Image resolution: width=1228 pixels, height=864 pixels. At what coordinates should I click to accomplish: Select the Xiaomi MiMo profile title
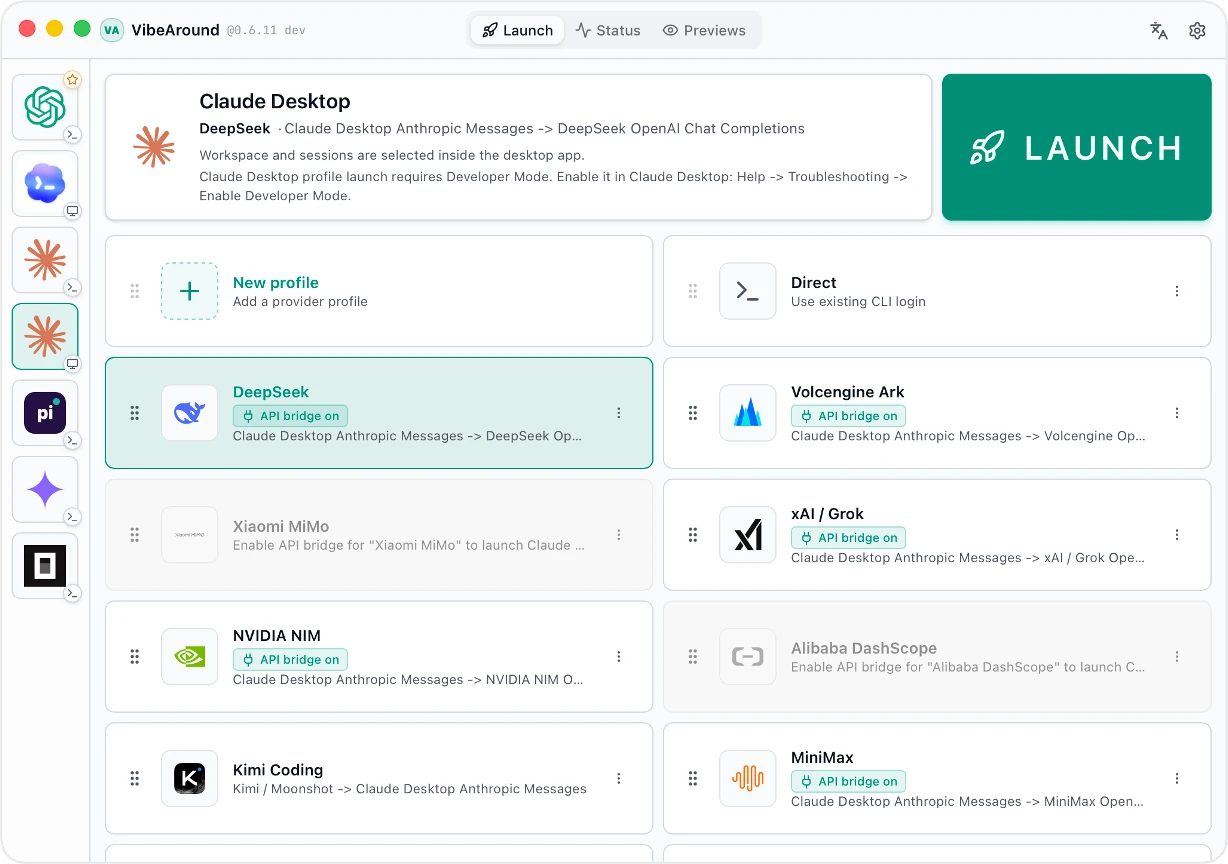pos(281,527)
